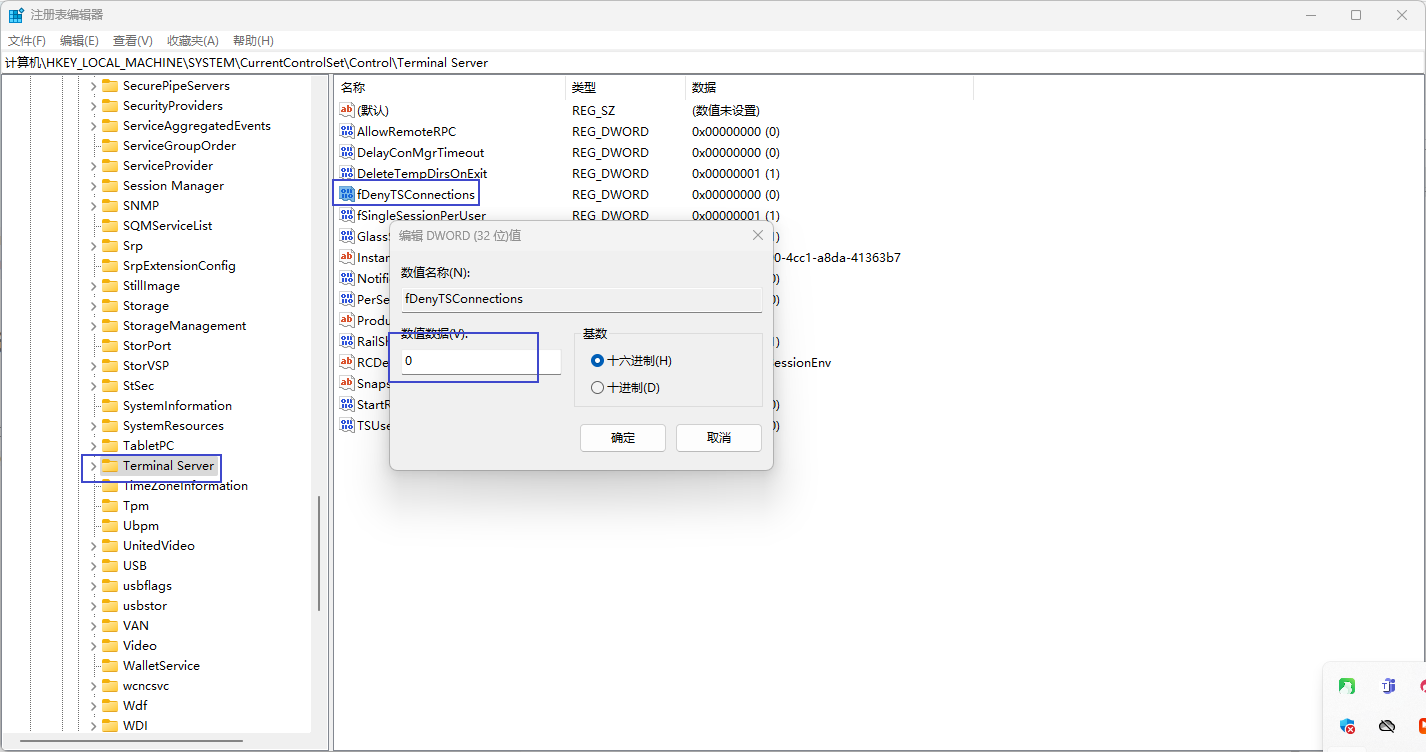Click the folder icon of Ubpm key
Image resolution: width=1426 pixels, height=752 pixels.
point(110,525)
